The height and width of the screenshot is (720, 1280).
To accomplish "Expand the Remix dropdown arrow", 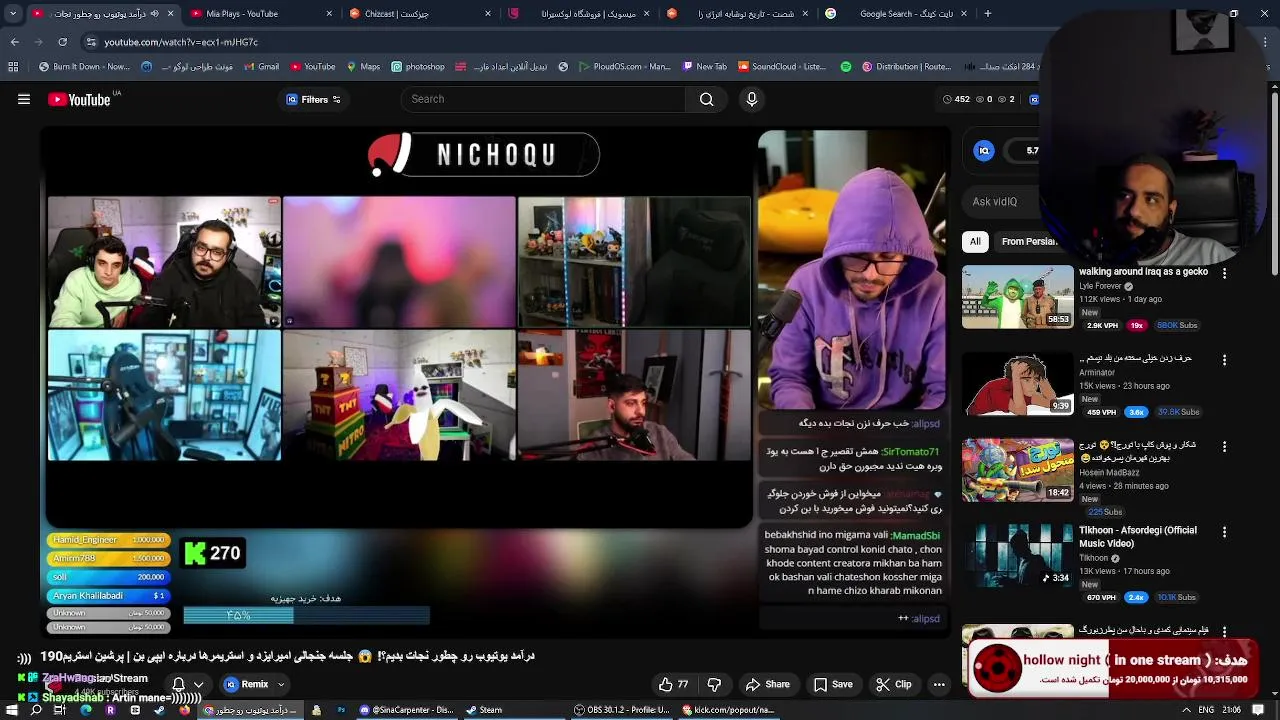I will [281, 685].
